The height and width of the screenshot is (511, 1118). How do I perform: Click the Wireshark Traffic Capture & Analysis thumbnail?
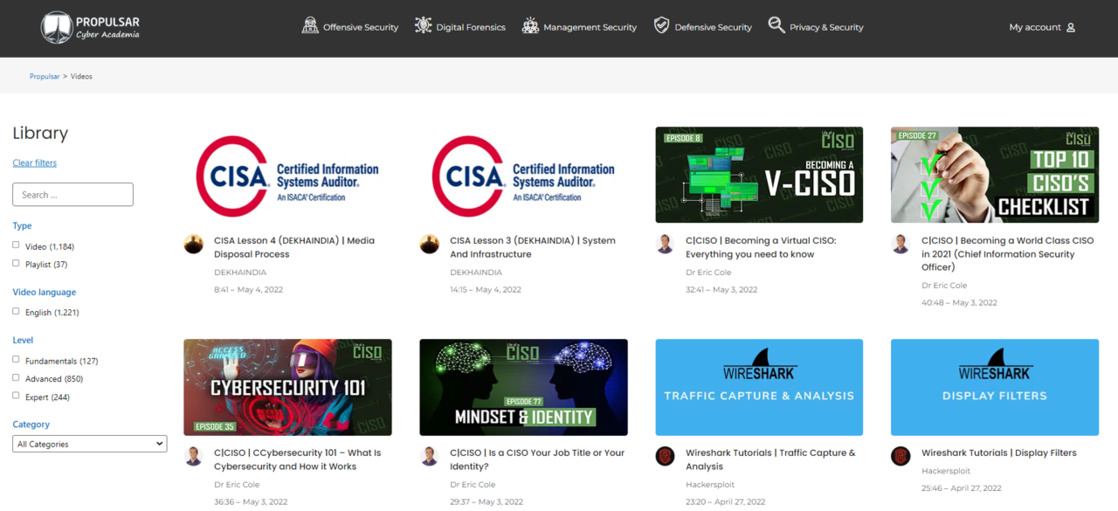[759, 387]
